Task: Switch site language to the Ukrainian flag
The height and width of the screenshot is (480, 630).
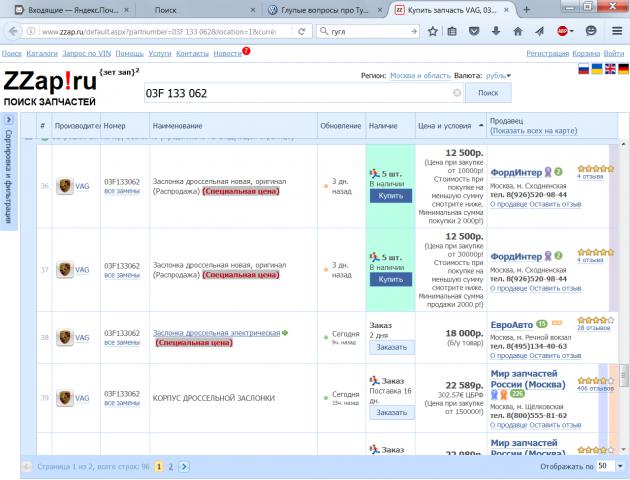Action: pyautogui.click(x=597, y=69)
